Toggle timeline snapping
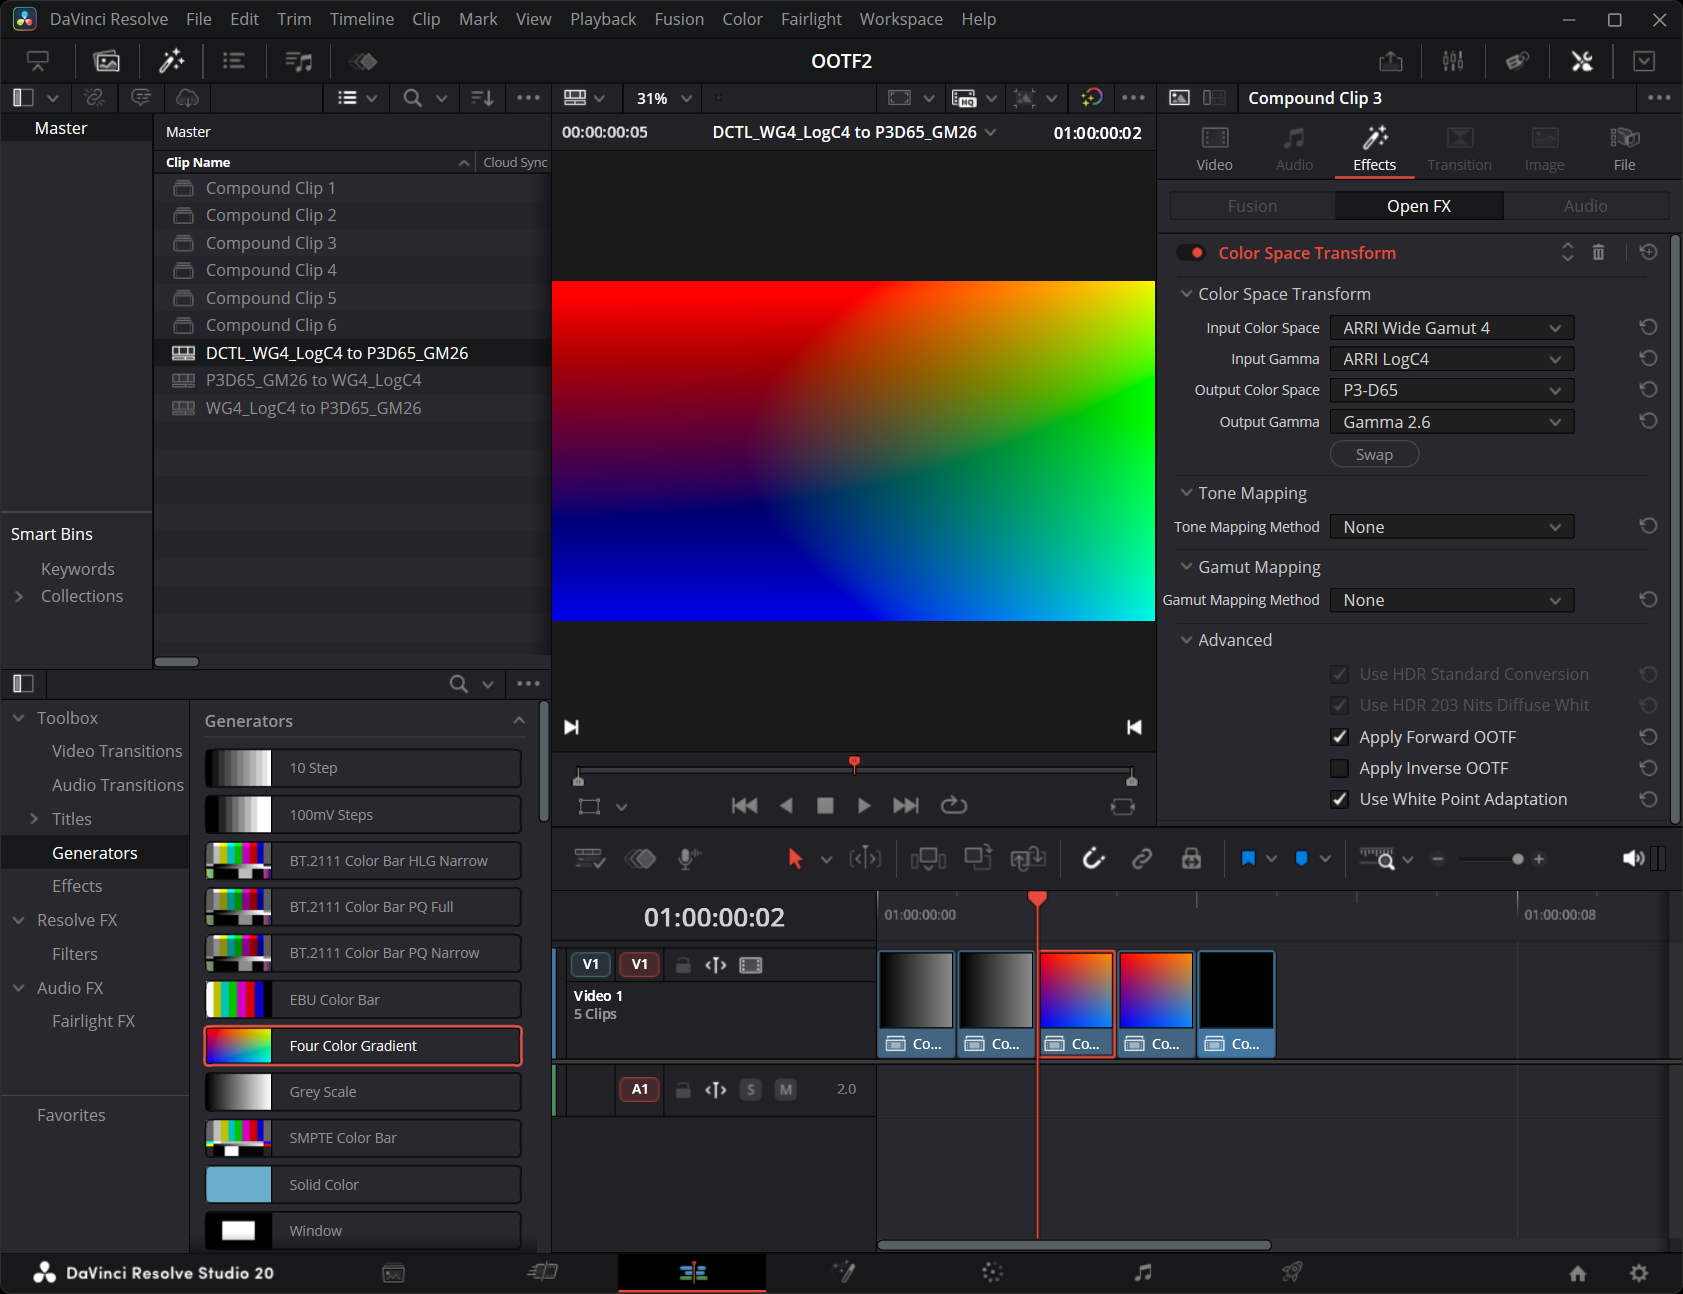The height and width of the screenshot is (1294, 1683). pos(1093,858)
